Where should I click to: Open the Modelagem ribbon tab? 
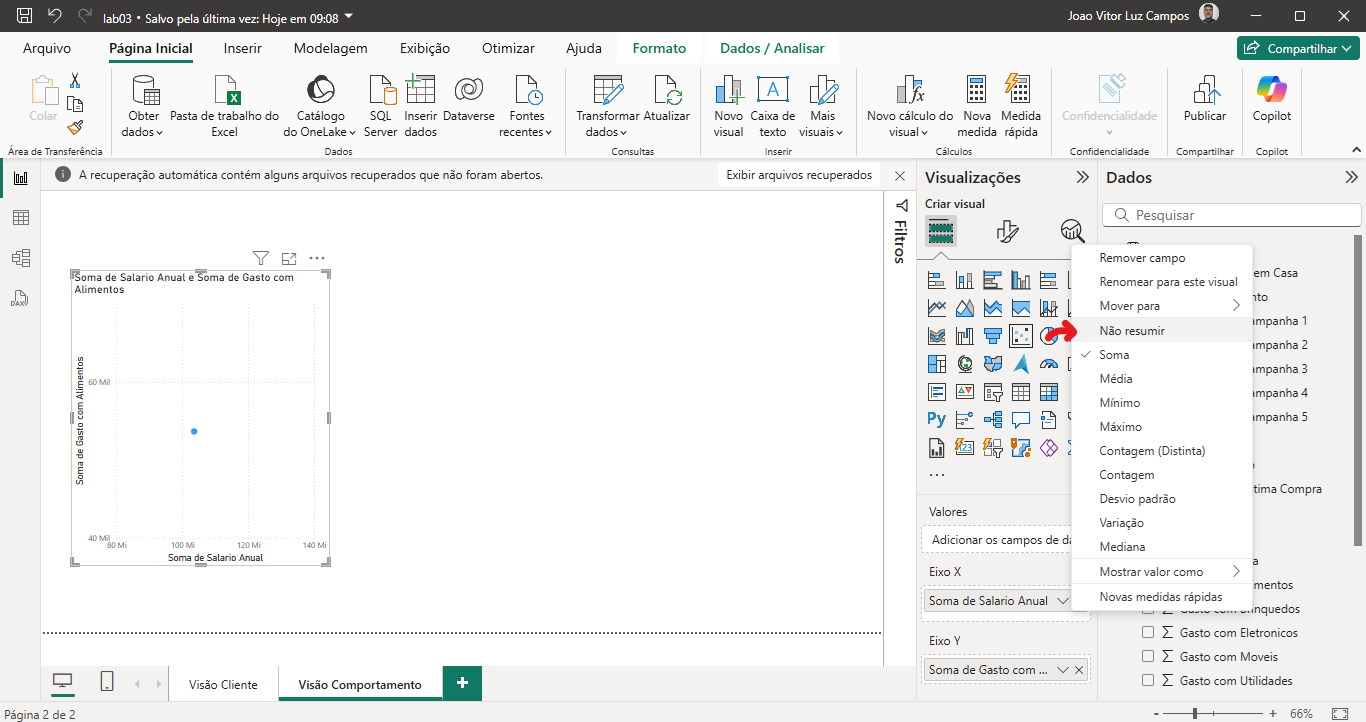click(330, 48)
